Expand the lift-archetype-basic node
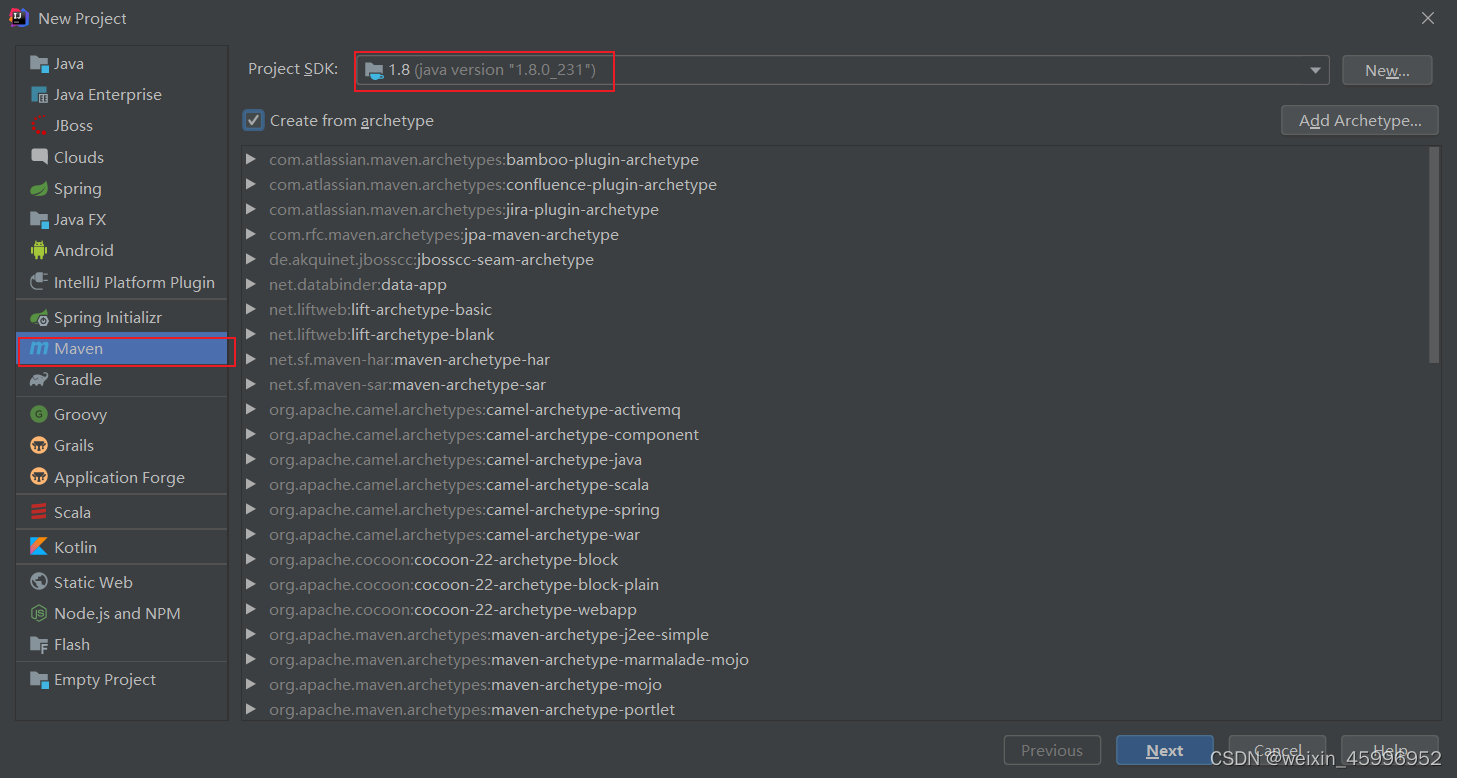The height and width of the screenshot is (778, 1457). pos(250,309)
